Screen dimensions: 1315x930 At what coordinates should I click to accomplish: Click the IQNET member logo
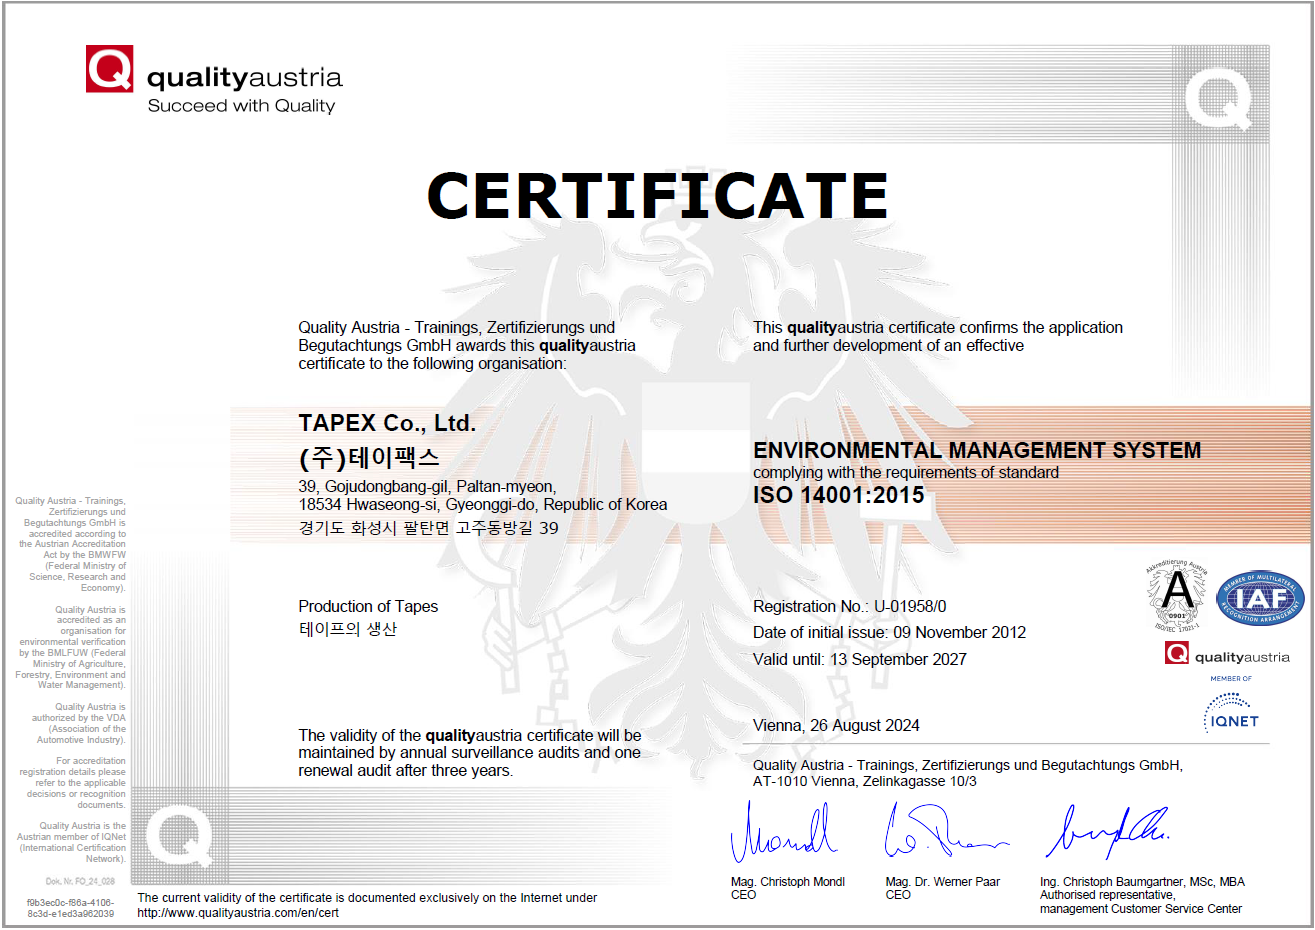pos(1232,715)
